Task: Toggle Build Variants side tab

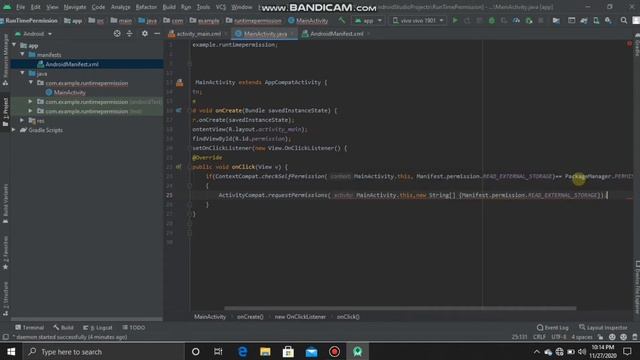Action: (5, 203)
